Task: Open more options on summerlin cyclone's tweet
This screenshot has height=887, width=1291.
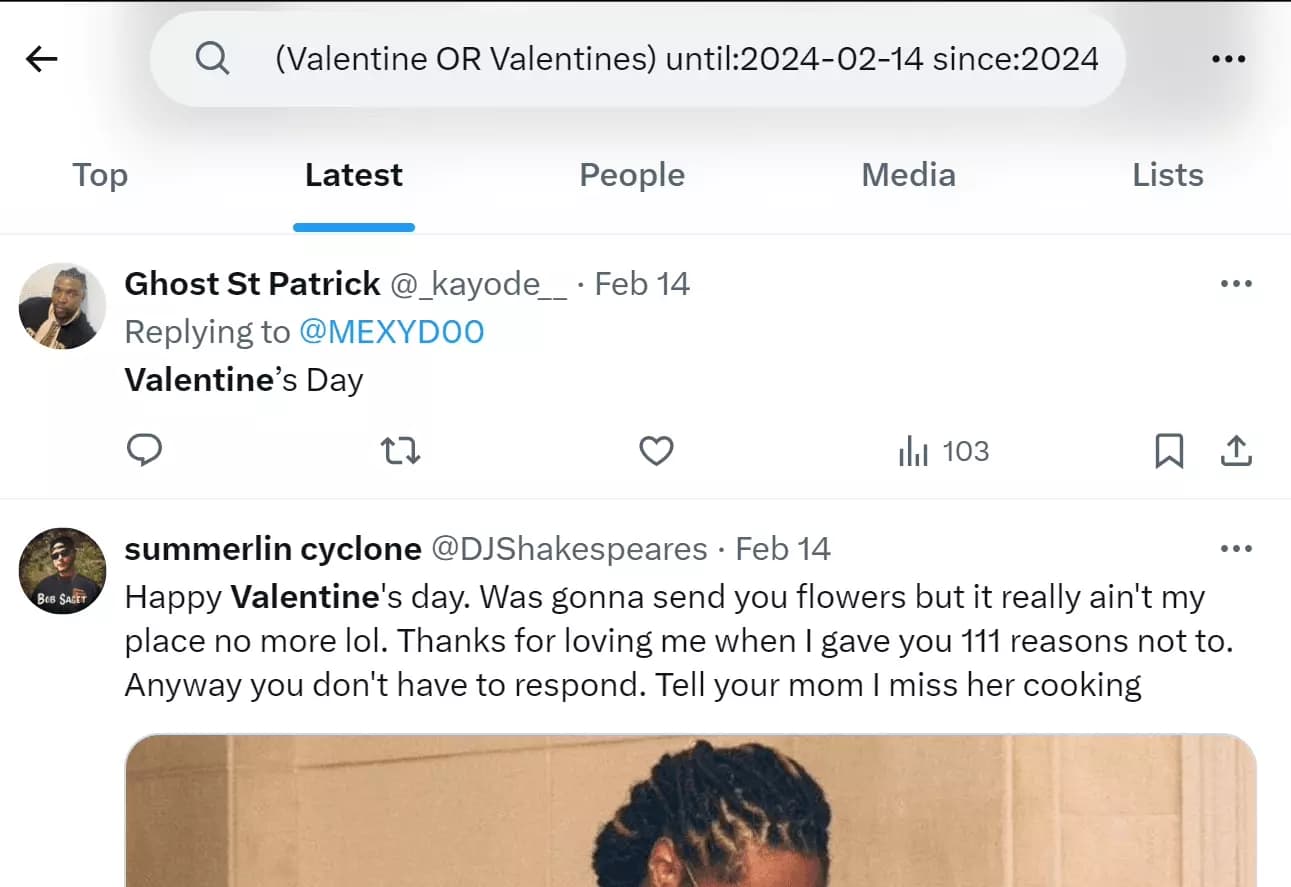Action: coord(1237,548)
